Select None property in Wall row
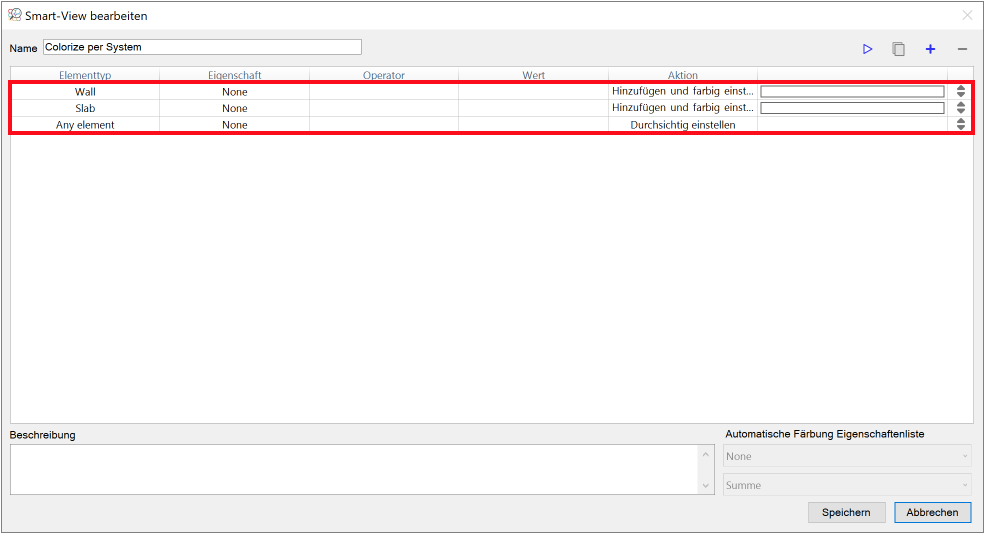 235,92
